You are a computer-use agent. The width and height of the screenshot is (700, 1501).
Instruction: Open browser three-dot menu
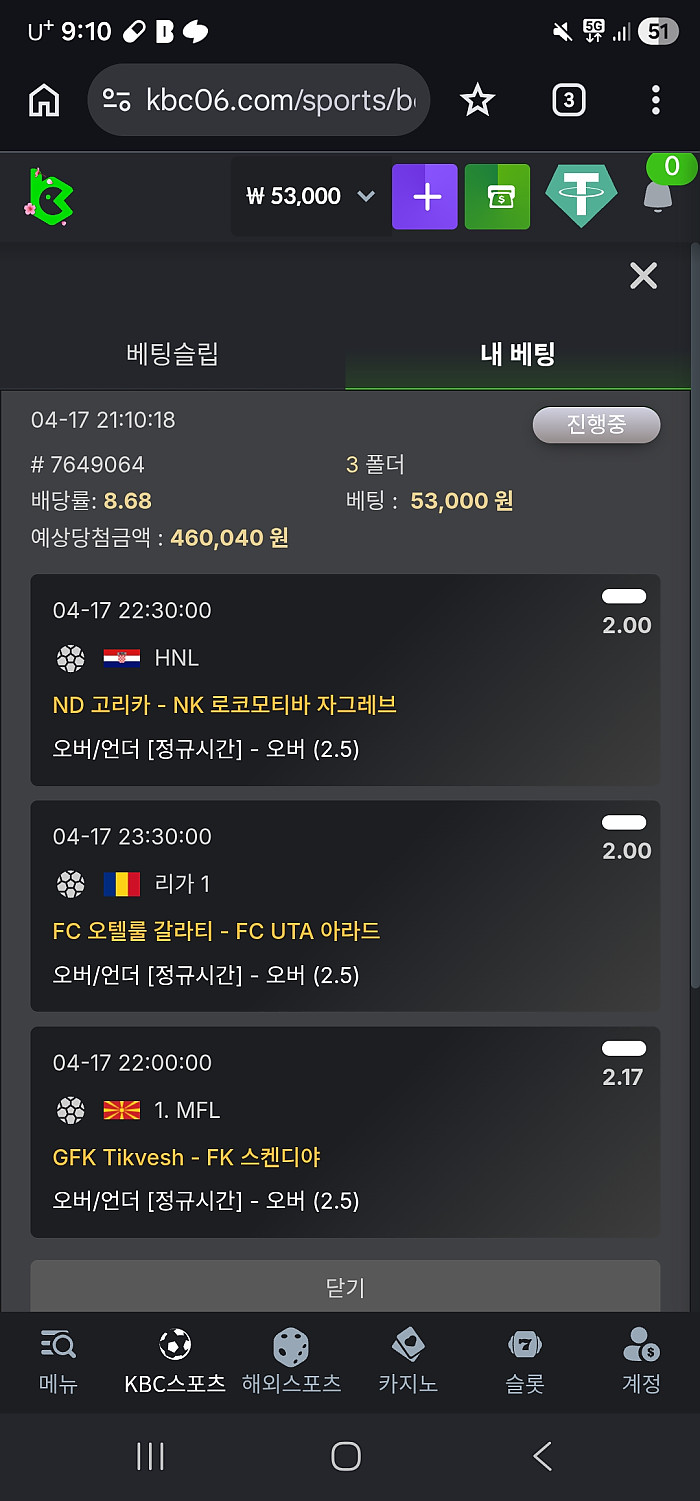(x=655, y=100)
